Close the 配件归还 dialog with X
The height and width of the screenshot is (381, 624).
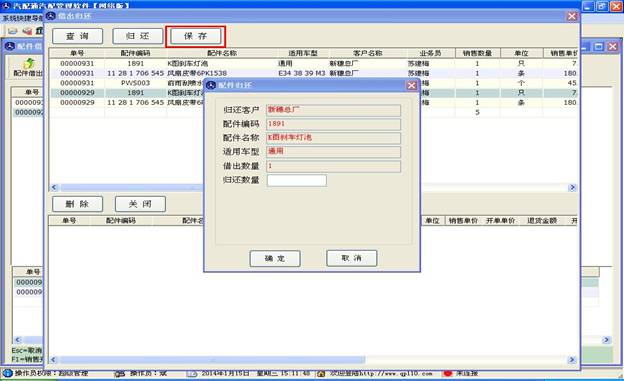[411, 85]
